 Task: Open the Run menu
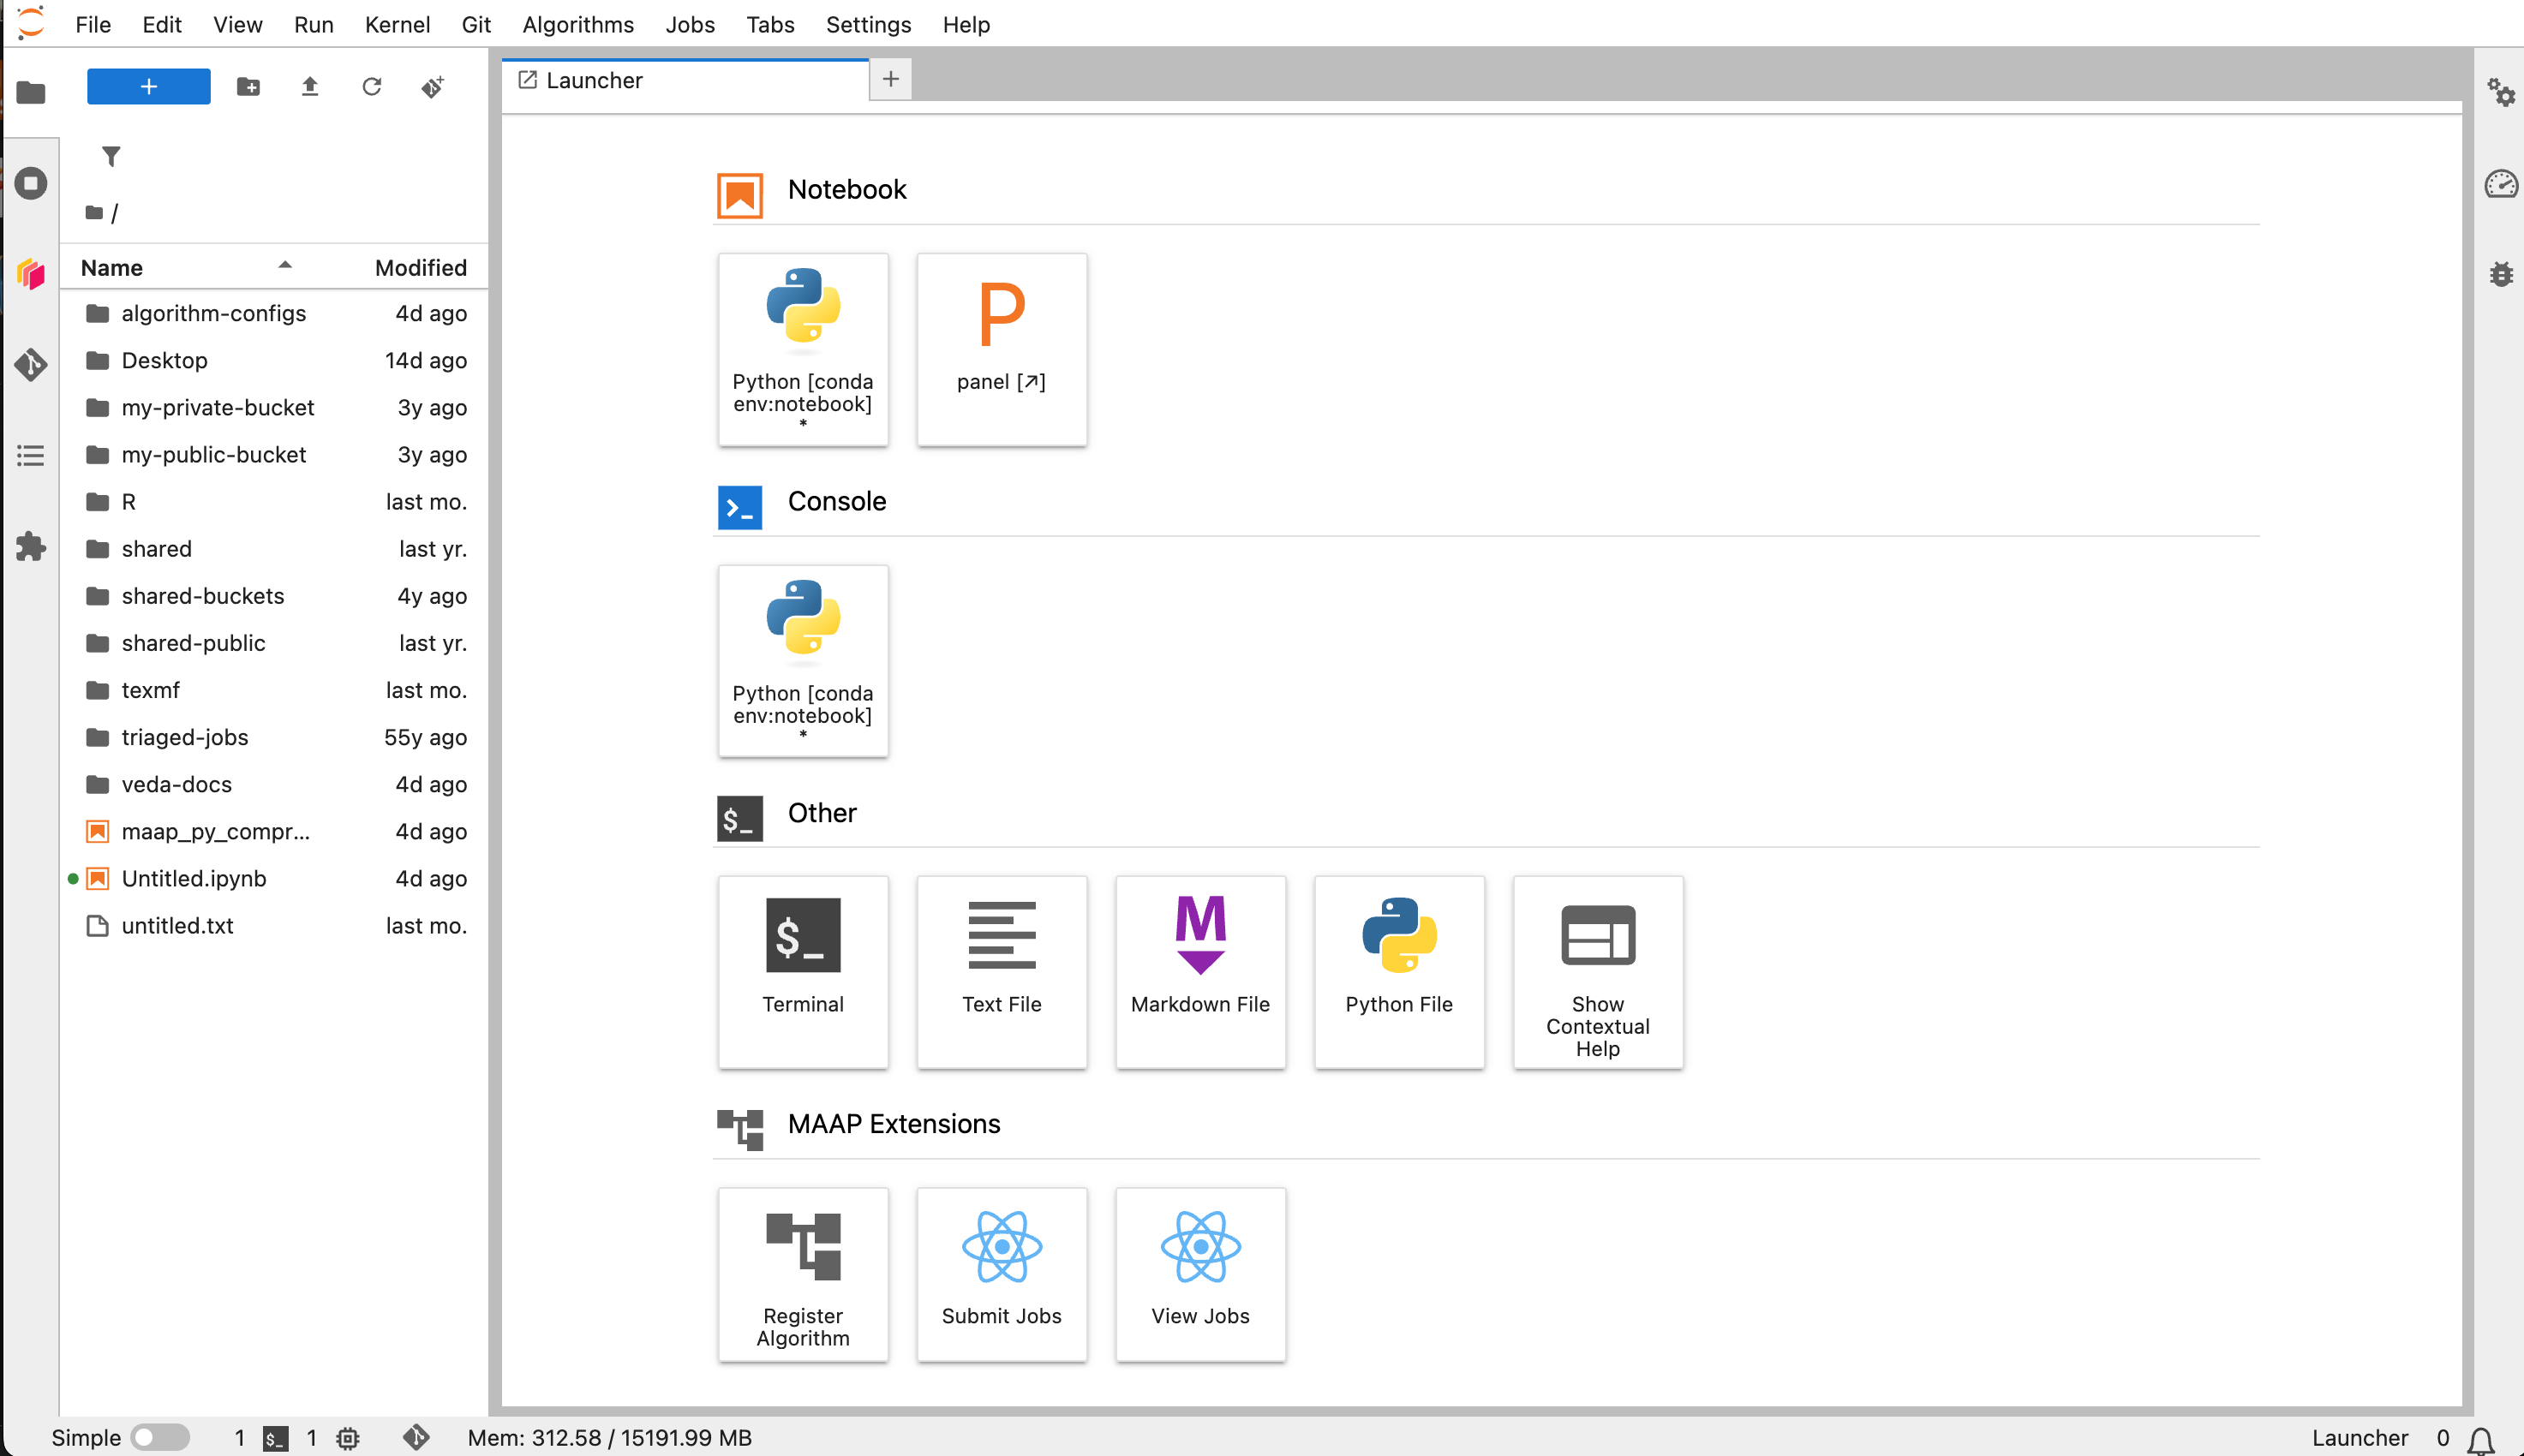point(313,24)
